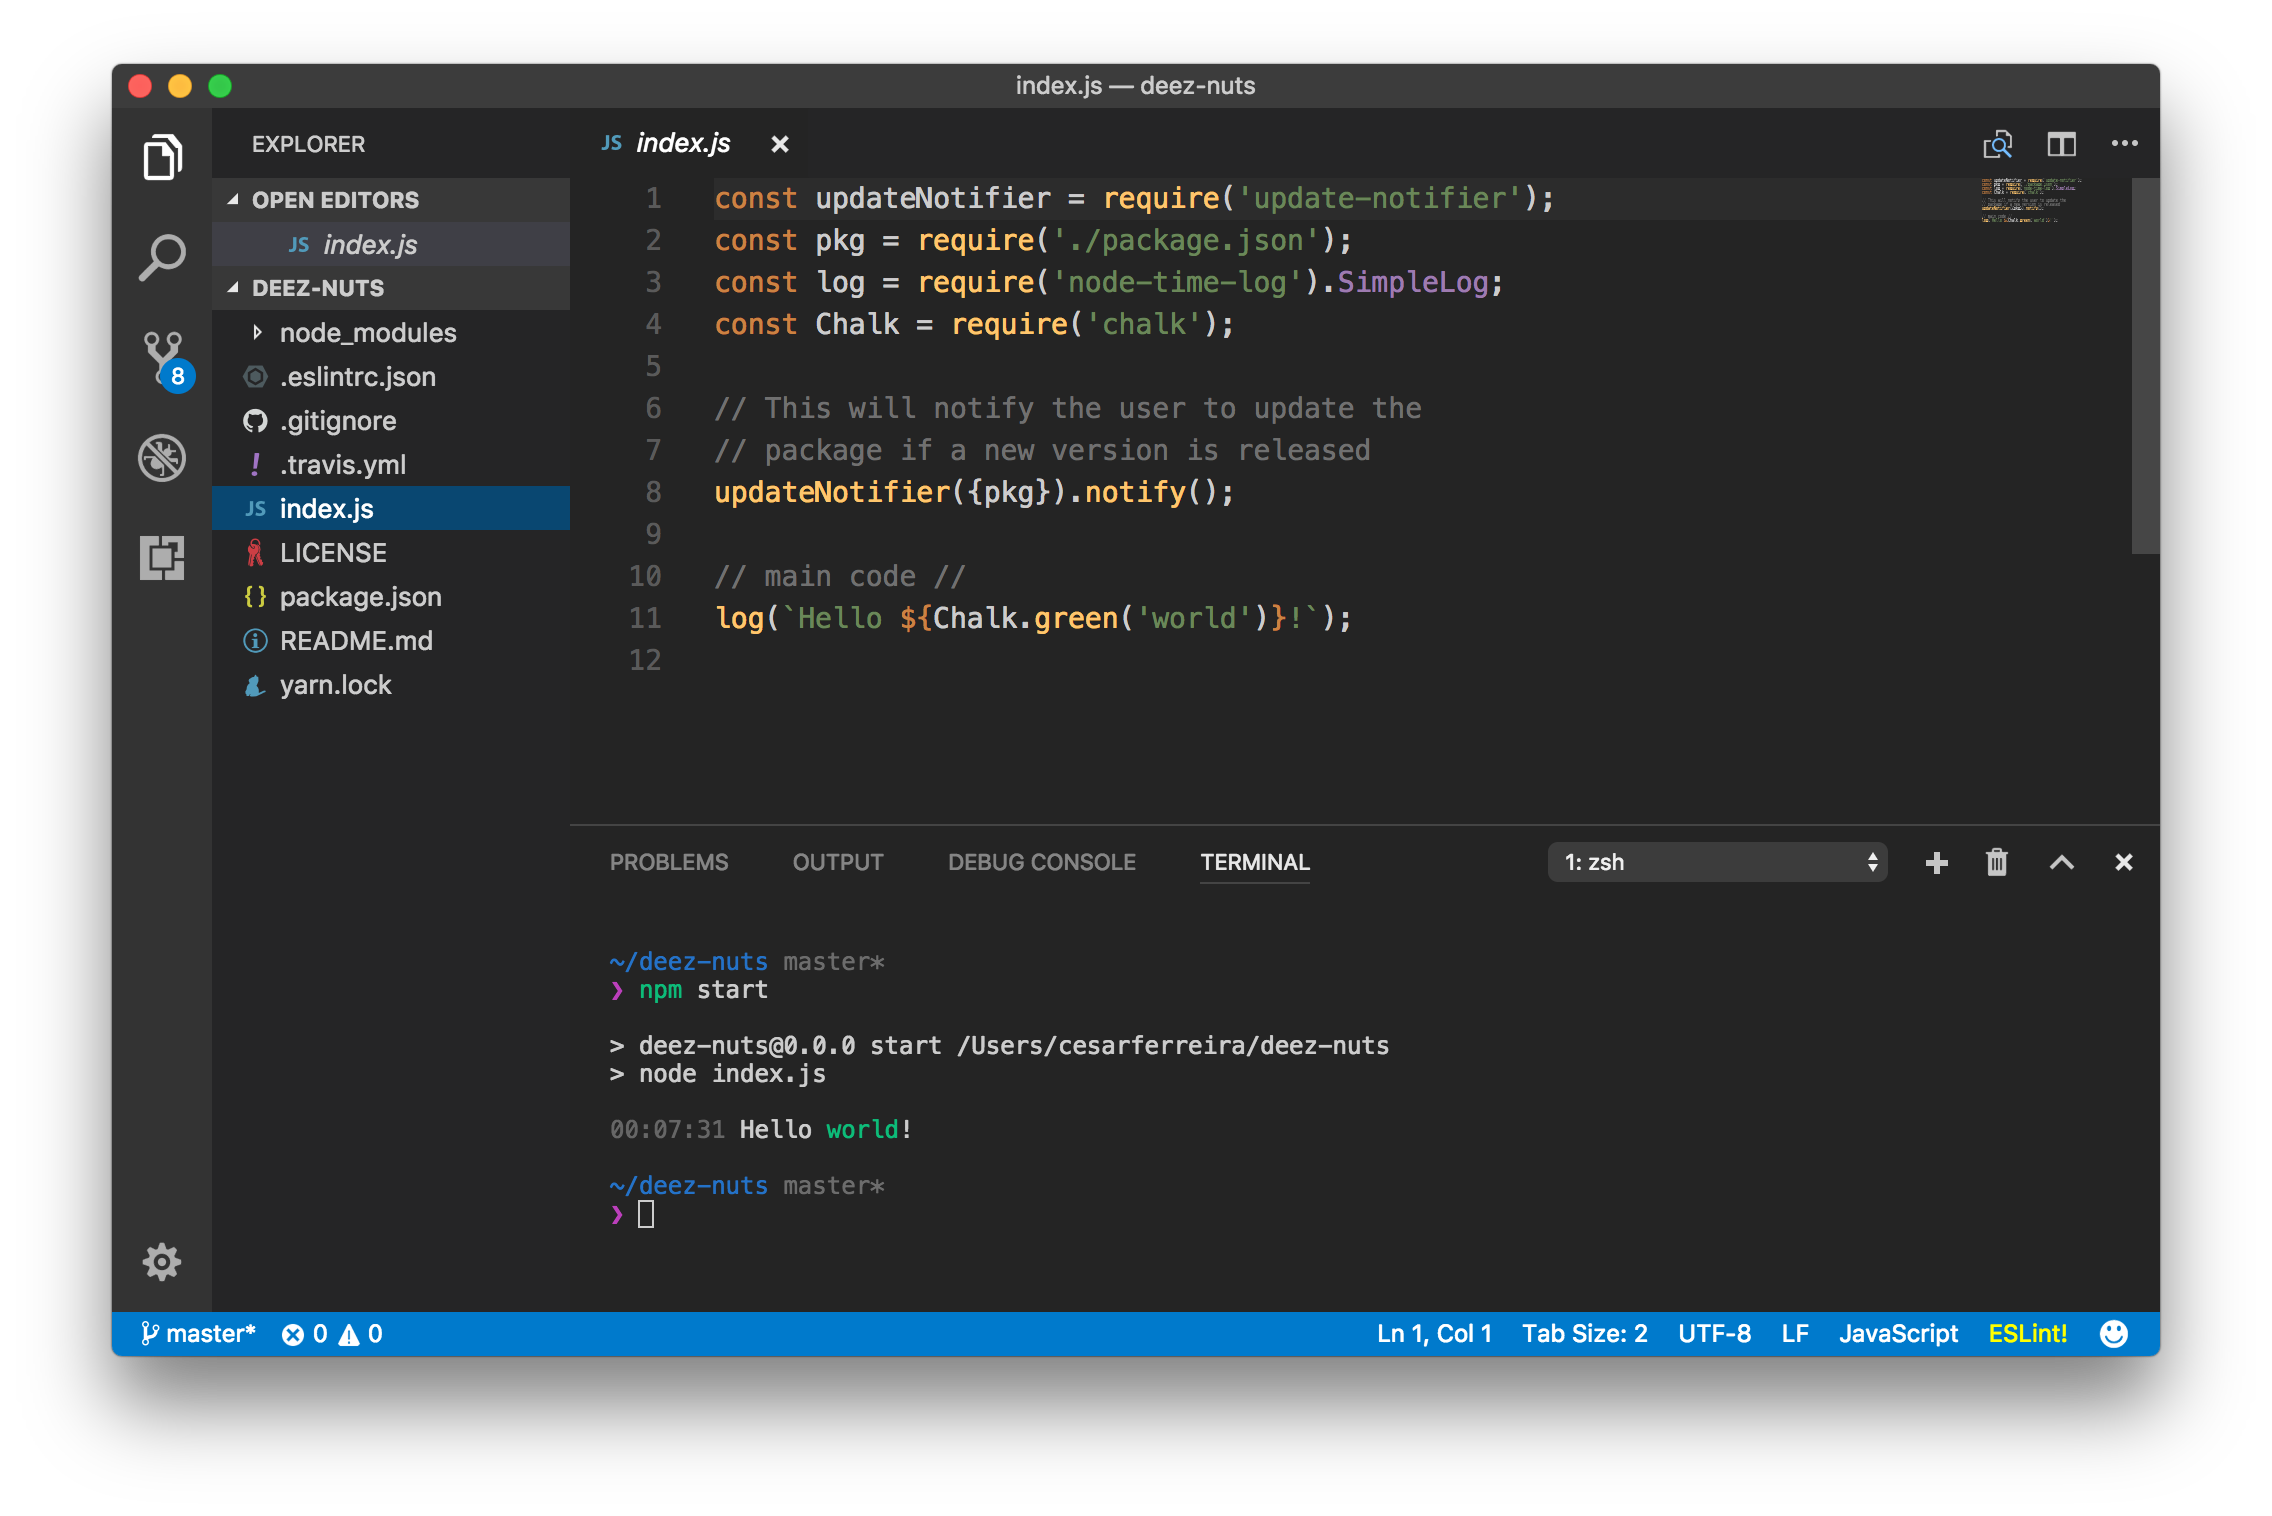
Task: Split the editor using the split icon
Action: [2062, 144]
